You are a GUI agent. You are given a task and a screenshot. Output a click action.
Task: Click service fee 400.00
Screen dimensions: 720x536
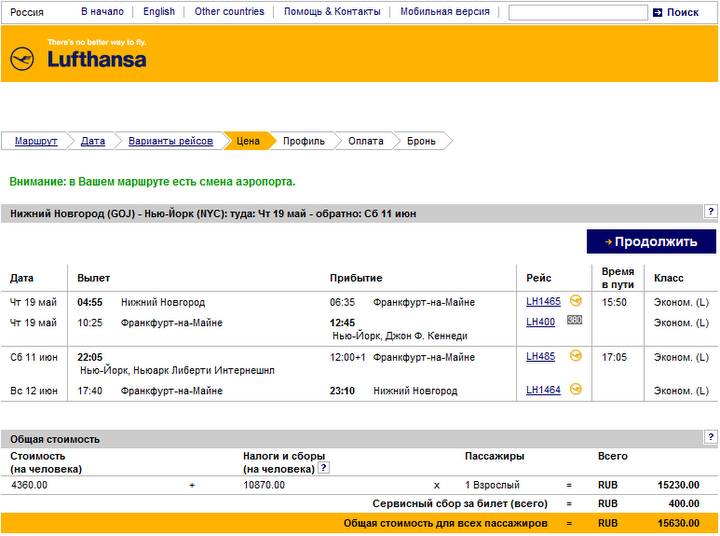pyautogui.click(x=684, y=504)
